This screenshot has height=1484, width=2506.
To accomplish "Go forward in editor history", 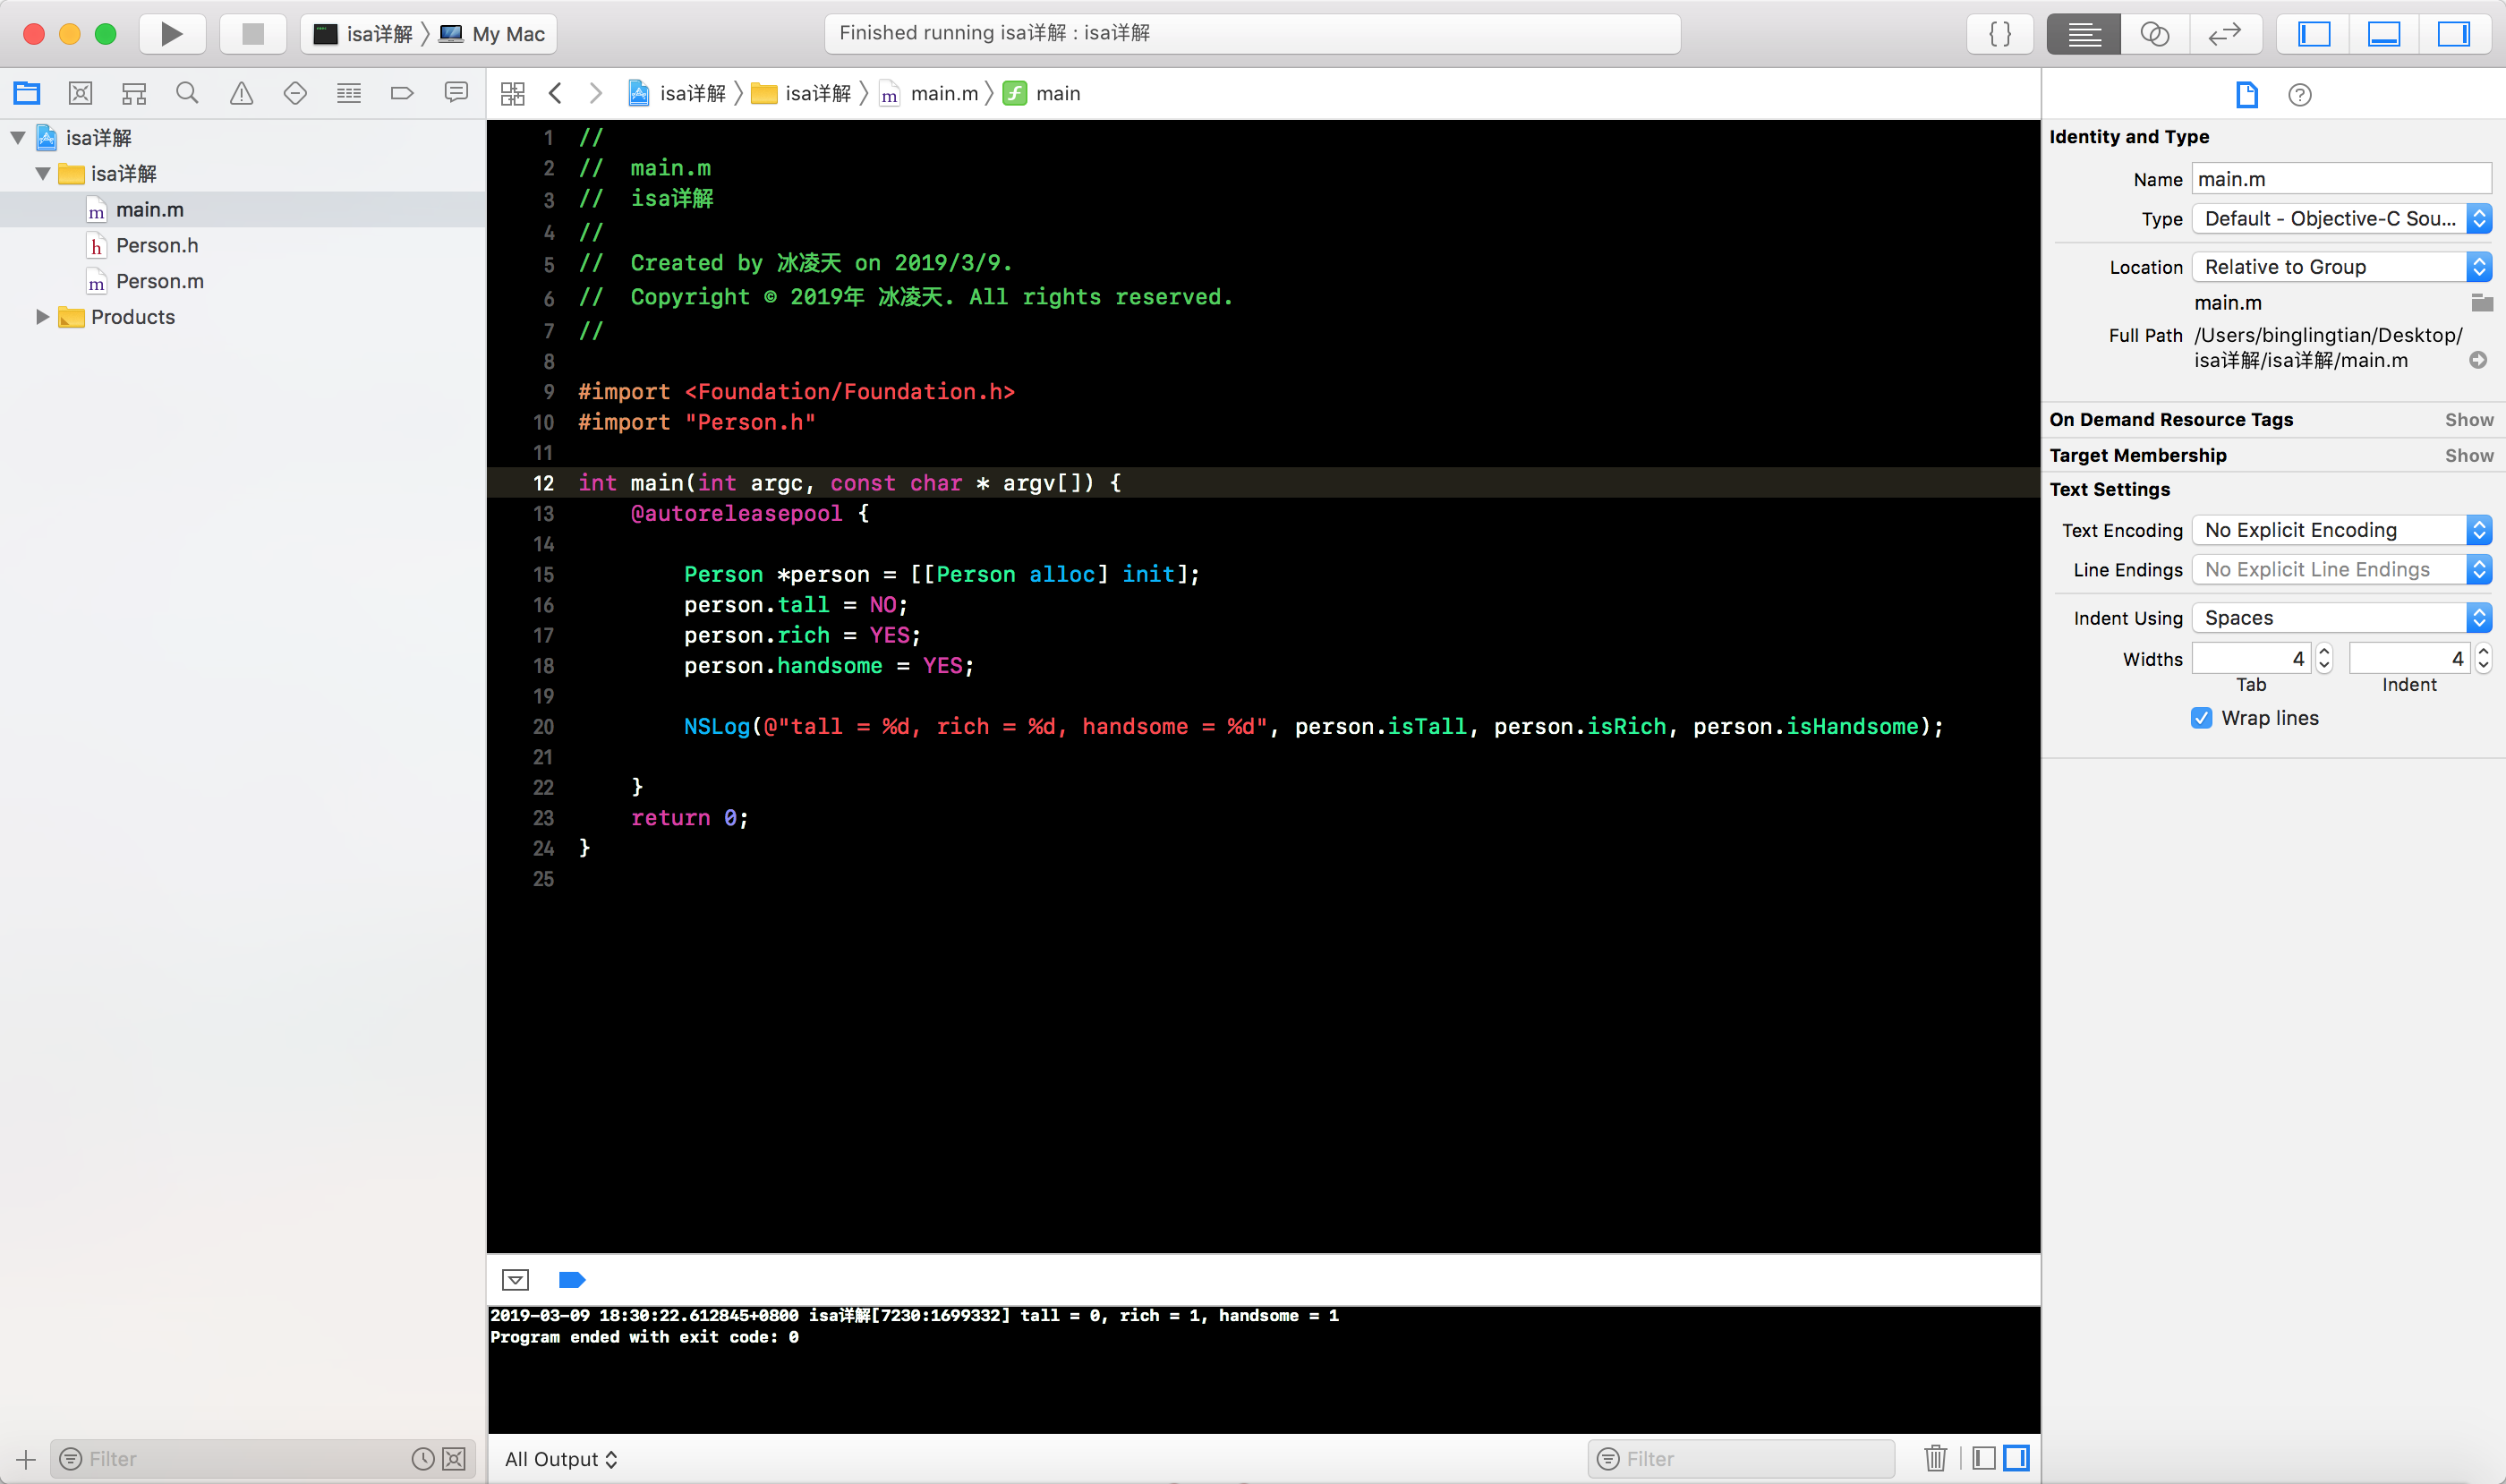I will [596, 93].
